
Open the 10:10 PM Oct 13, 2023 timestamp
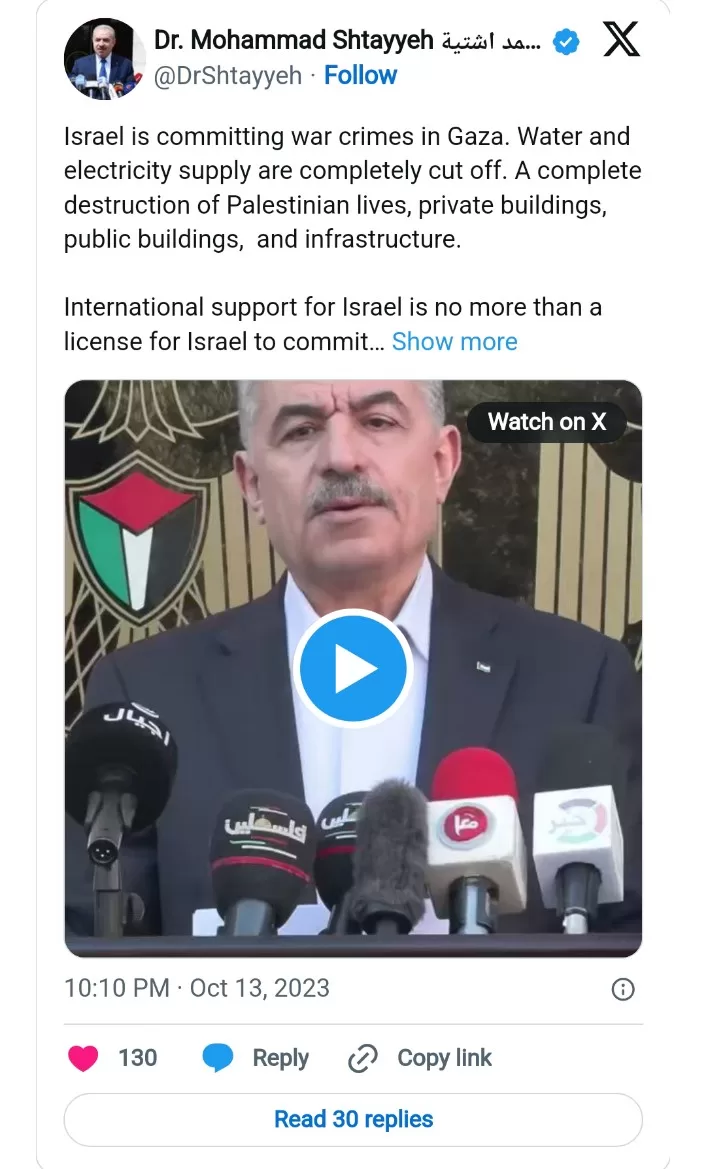[197, 988]
